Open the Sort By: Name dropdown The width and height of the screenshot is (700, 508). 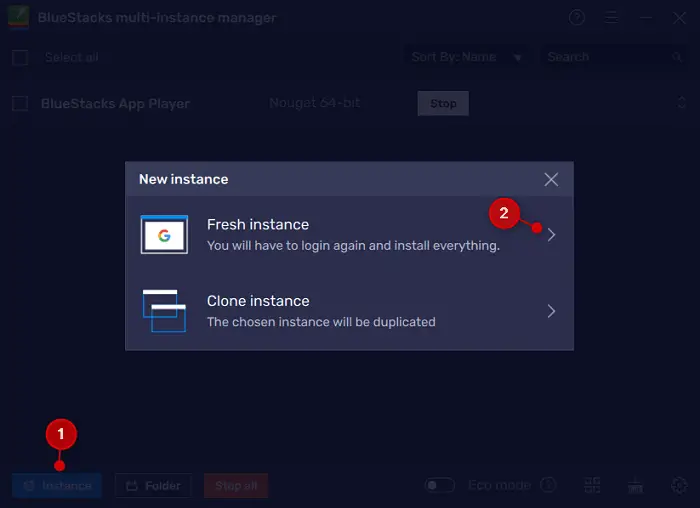(x=467, y=58)
